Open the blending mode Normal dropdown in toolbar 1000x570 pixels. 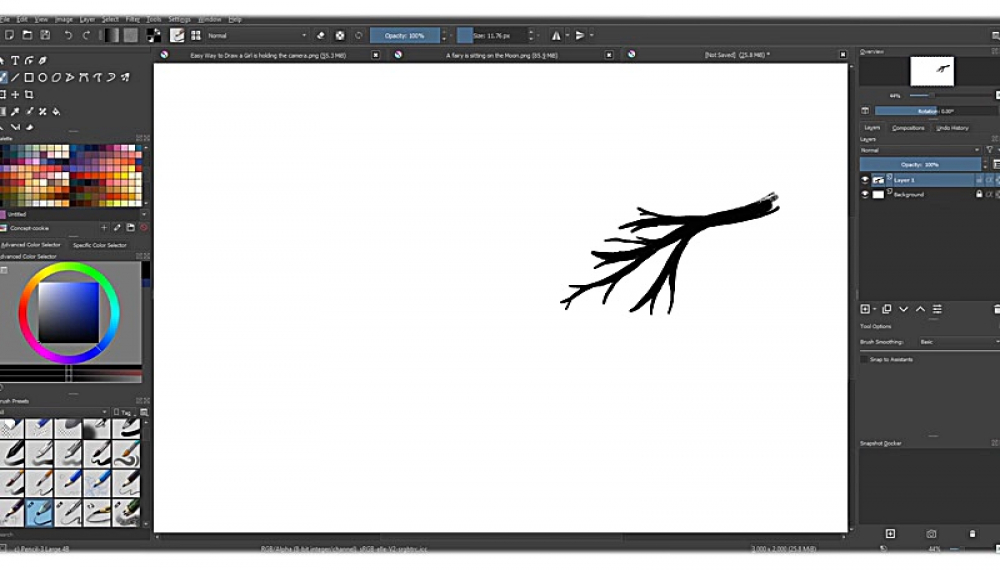257,35
